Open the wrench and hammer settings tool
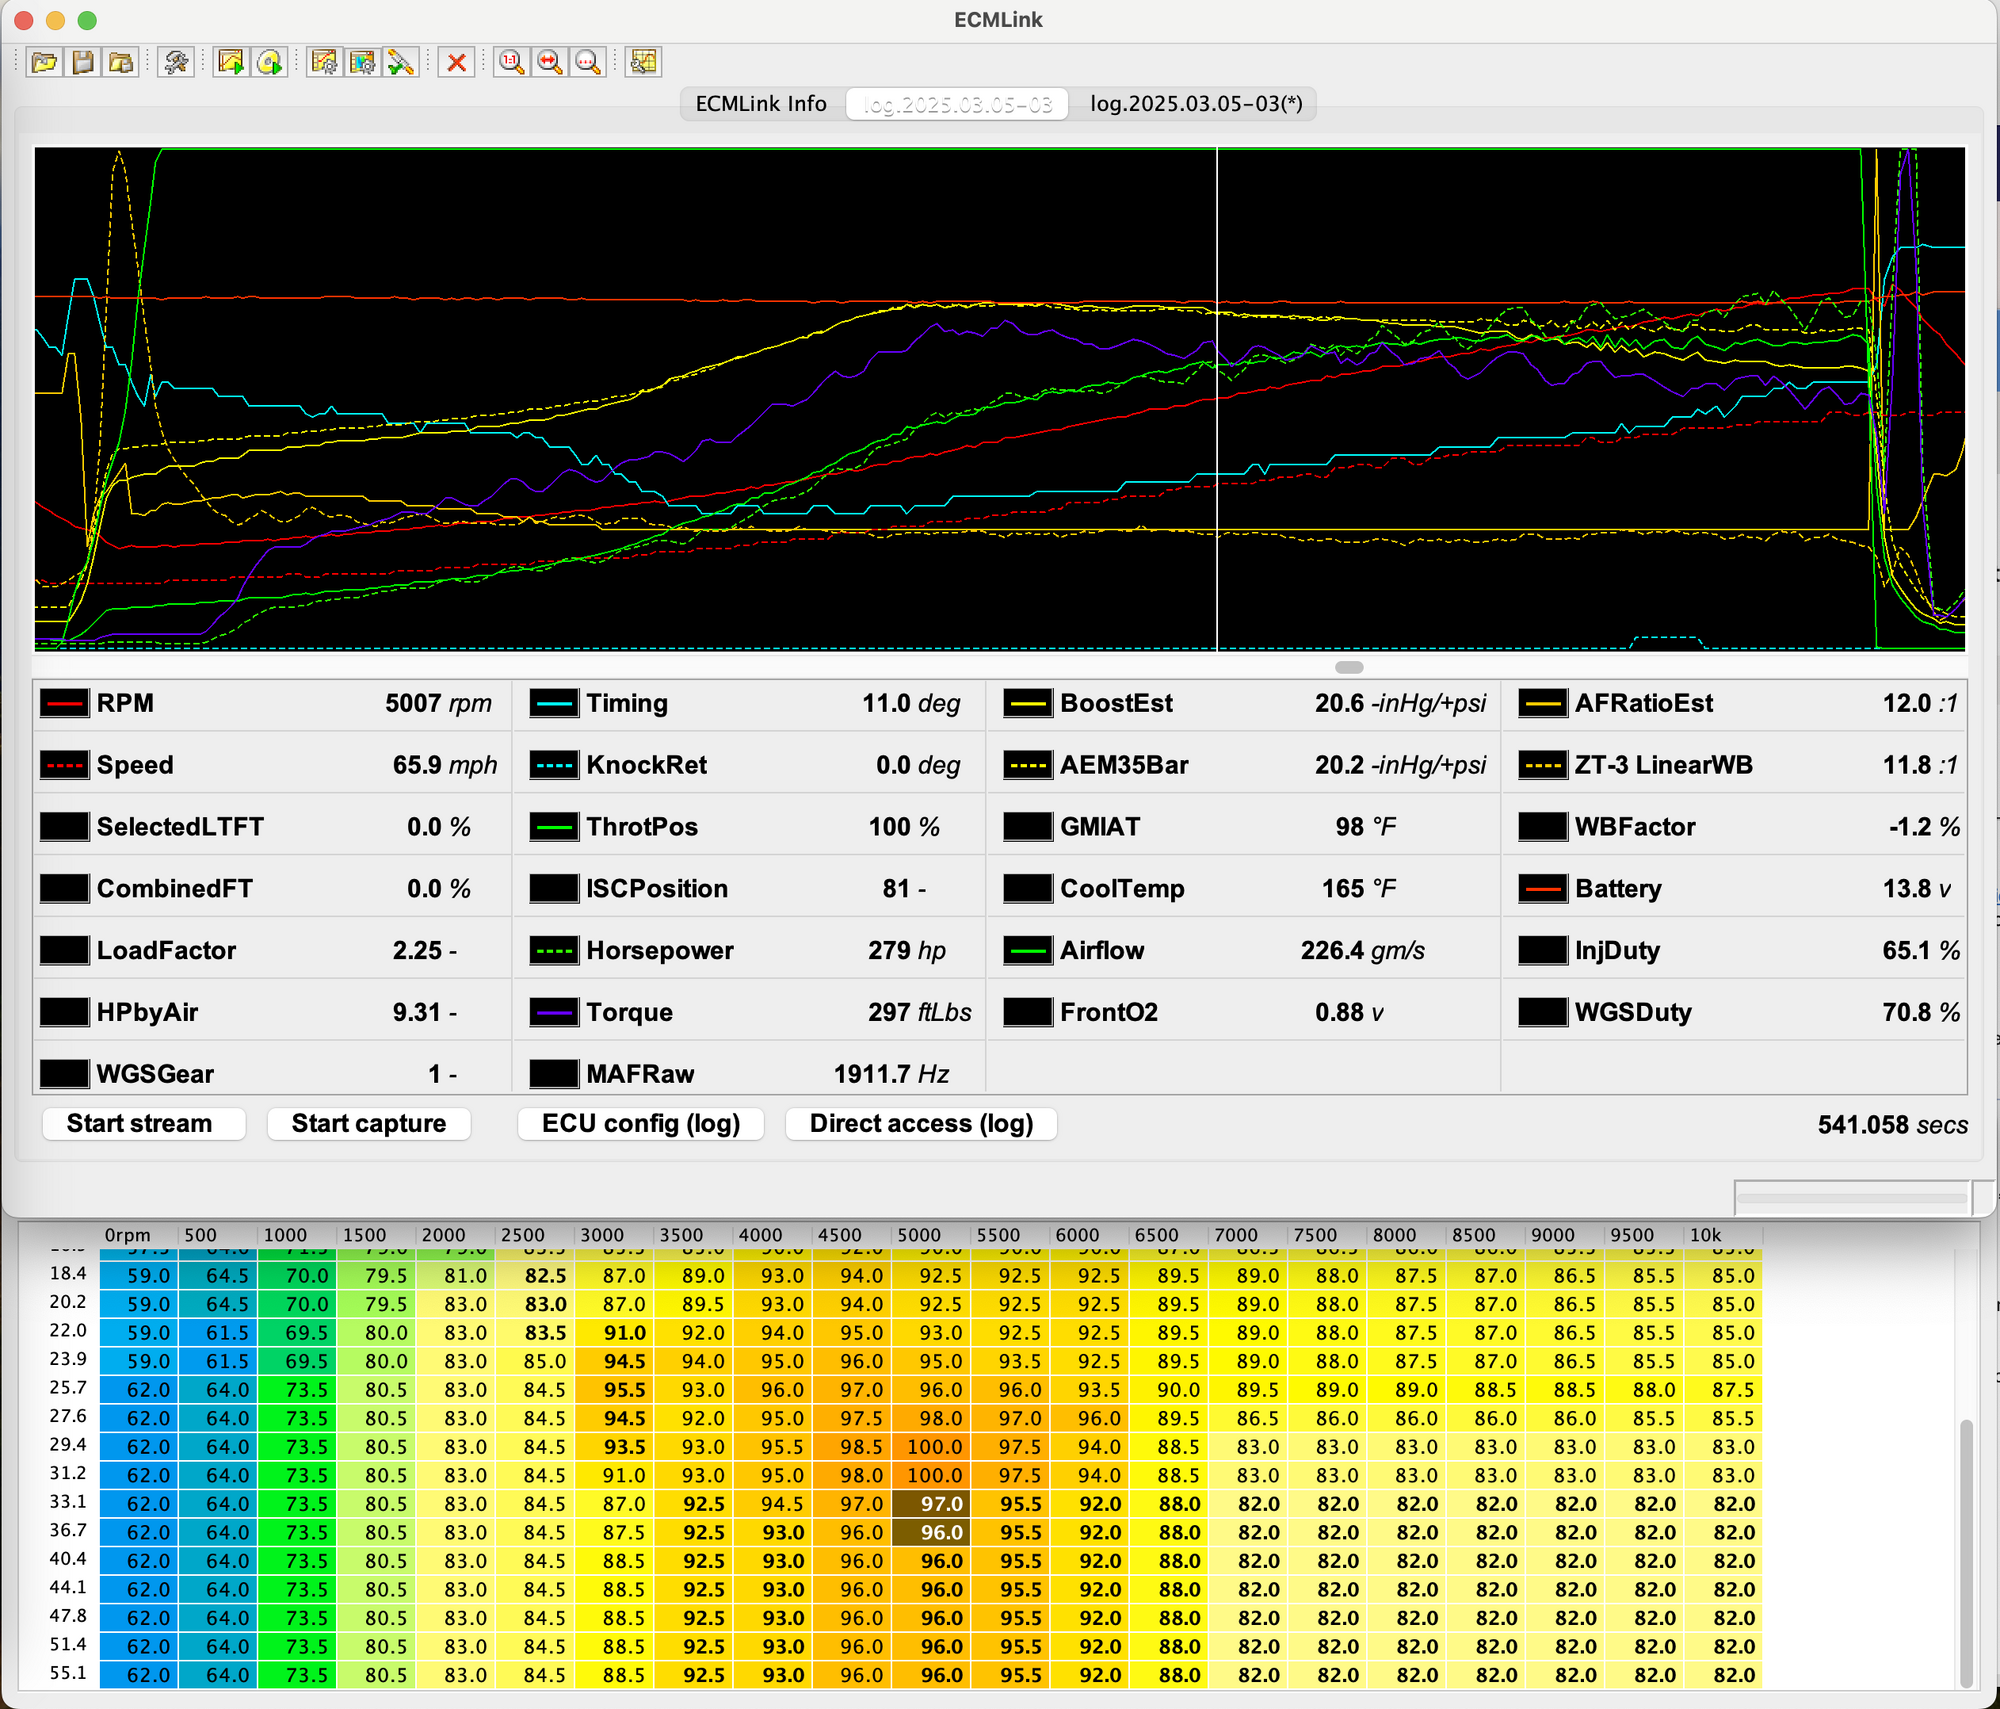2000x1709 pixels. [x=177, y=62]
